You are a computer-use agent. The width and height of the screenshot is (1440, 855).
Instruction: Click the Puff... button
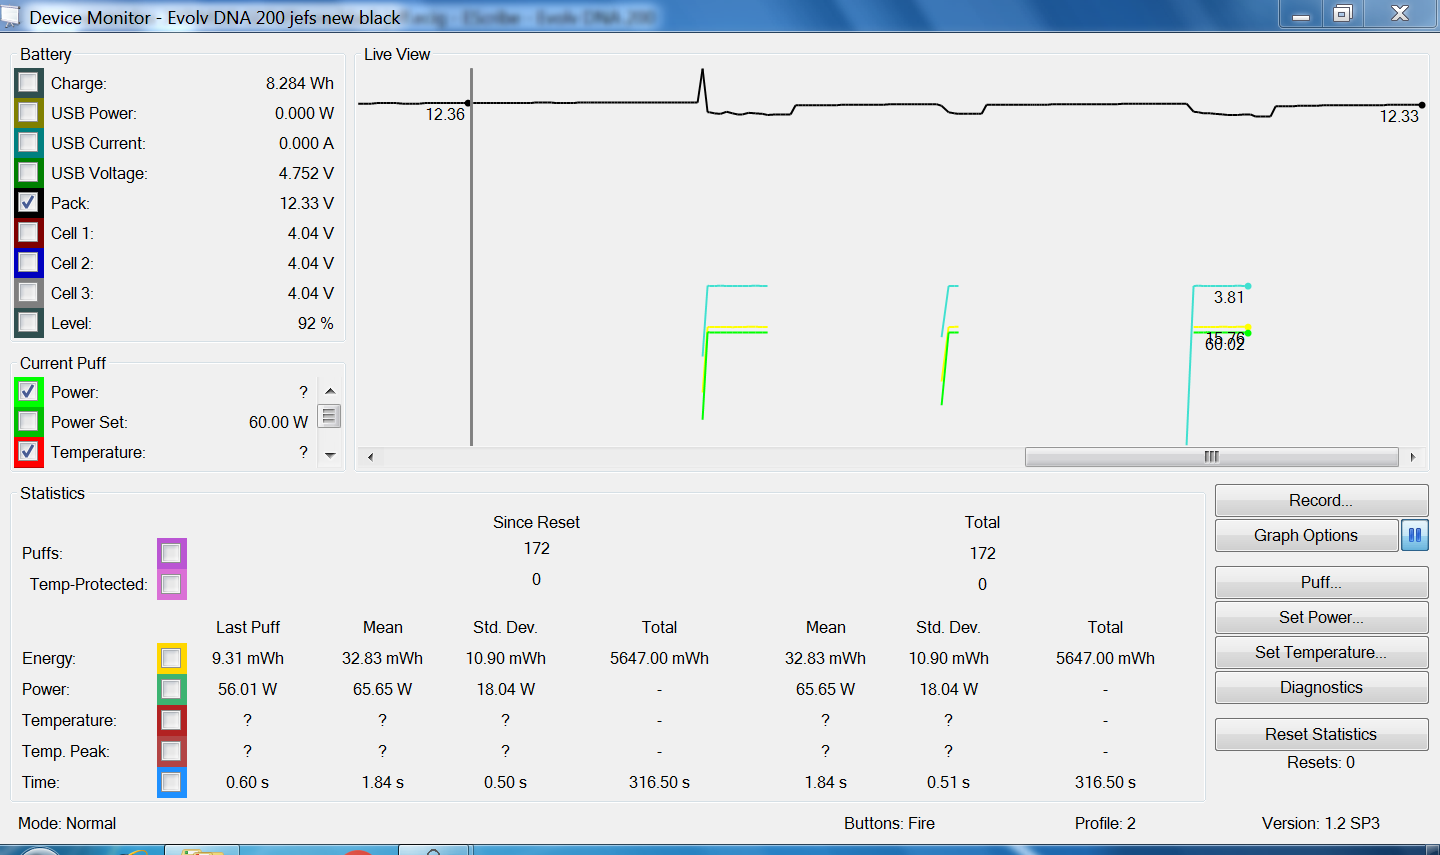(x=1320, y=583)
